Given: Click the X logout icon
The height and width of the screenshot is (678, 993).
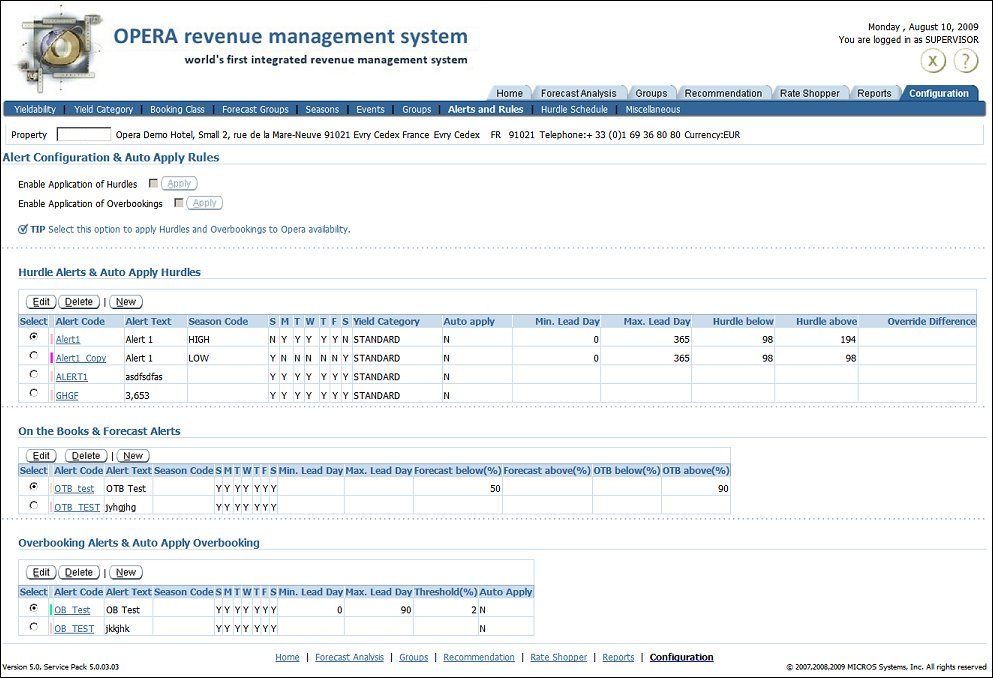Looking at the screenshot, I should (932, 61).
